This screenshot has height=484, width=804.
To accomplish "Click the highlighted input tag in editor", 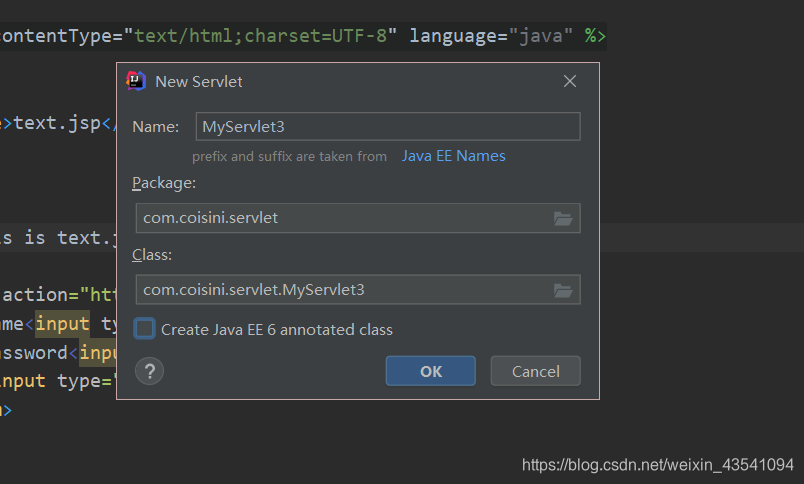I will [62, 324].
